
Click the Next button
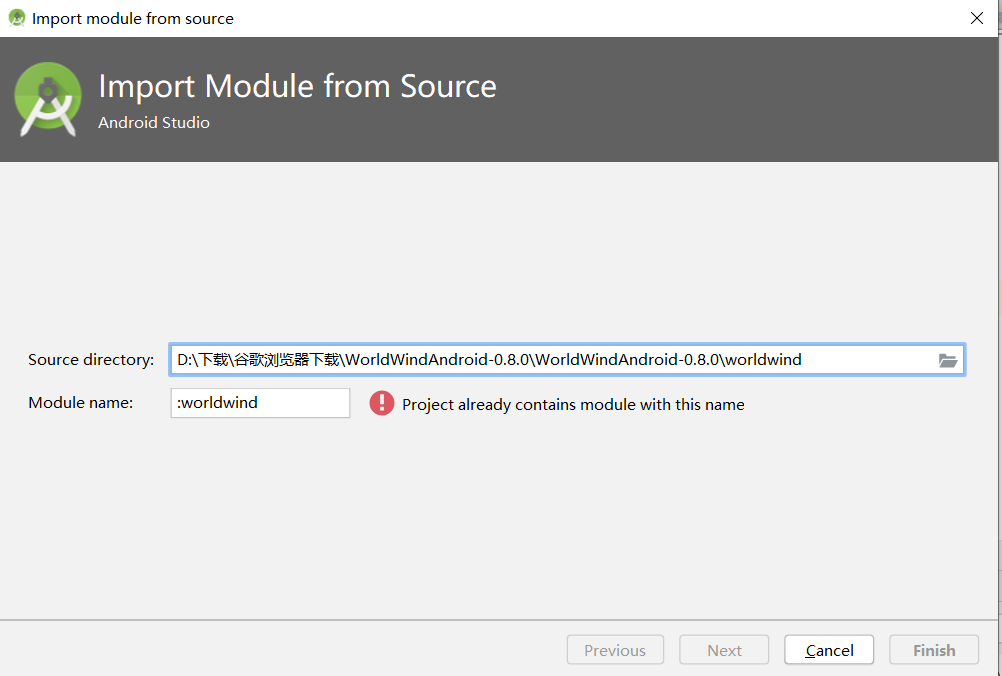(723, 649)
